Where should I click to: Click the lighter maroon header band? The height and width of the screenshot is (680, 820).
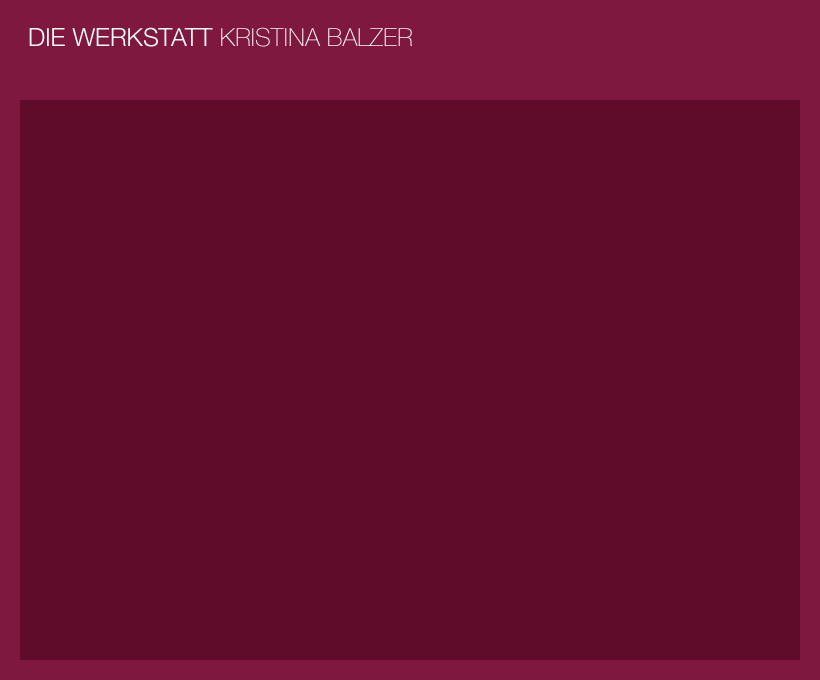pos(410,50)
